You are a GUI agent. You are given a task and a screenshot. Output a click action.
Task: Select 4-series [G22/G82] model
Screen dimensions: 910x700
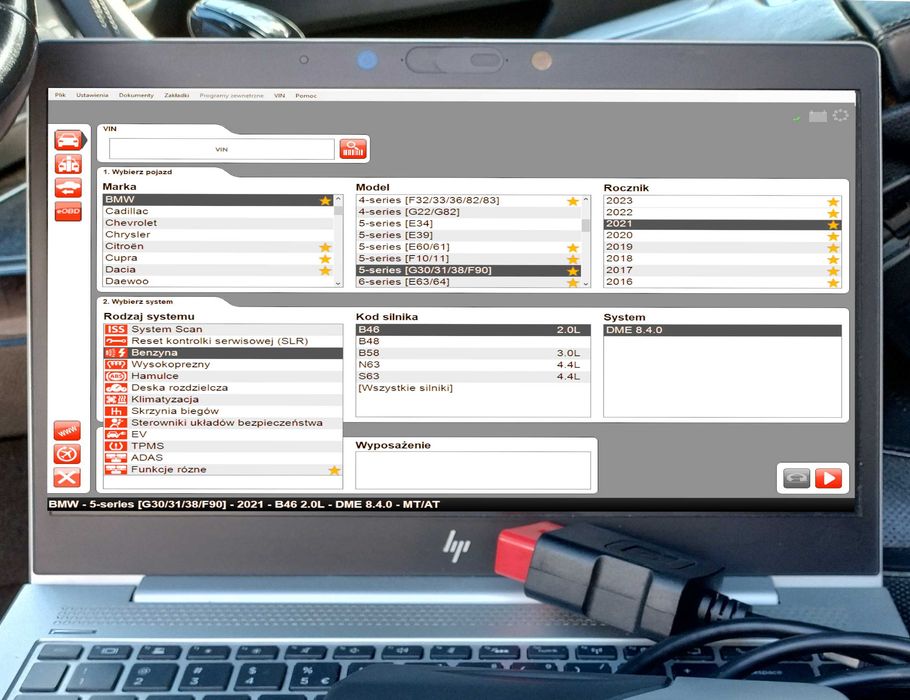pos(468,212)
